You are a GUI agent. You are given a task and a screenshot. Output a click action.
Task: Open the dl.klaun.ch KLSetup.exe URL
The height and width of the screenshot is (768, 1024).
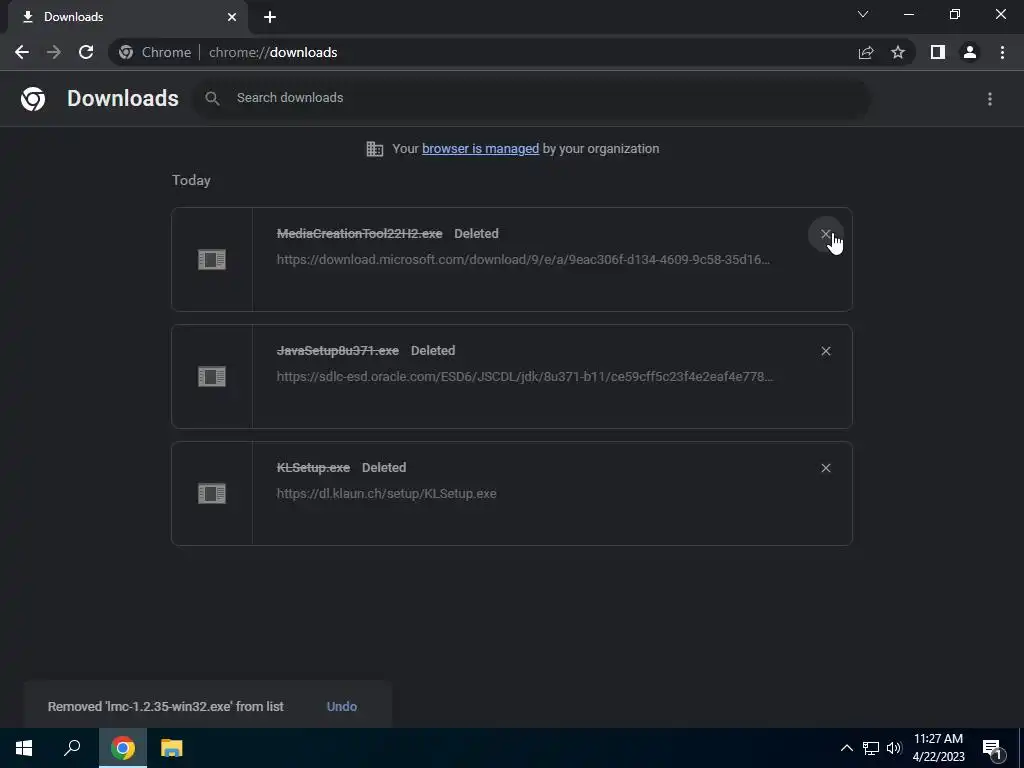point(387,494)
